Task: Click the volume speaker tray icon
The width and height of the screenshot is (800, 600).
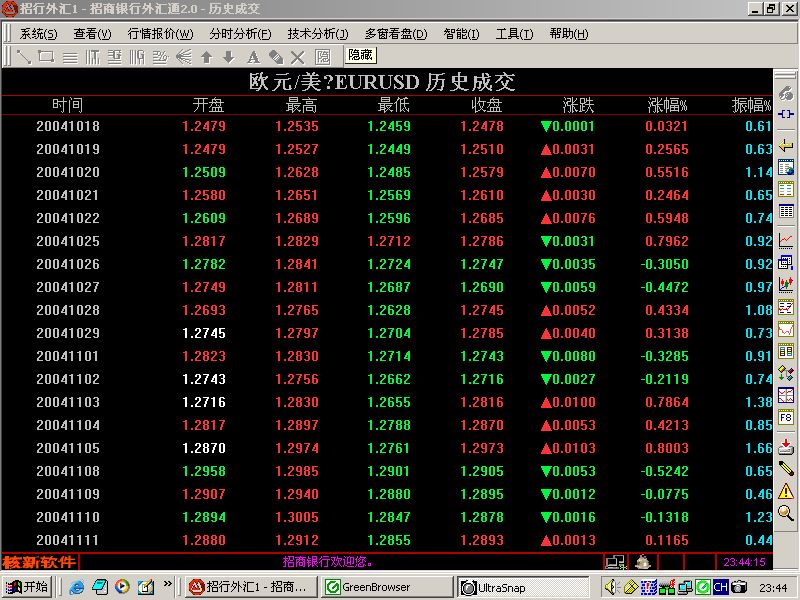Action: [611, 587]
